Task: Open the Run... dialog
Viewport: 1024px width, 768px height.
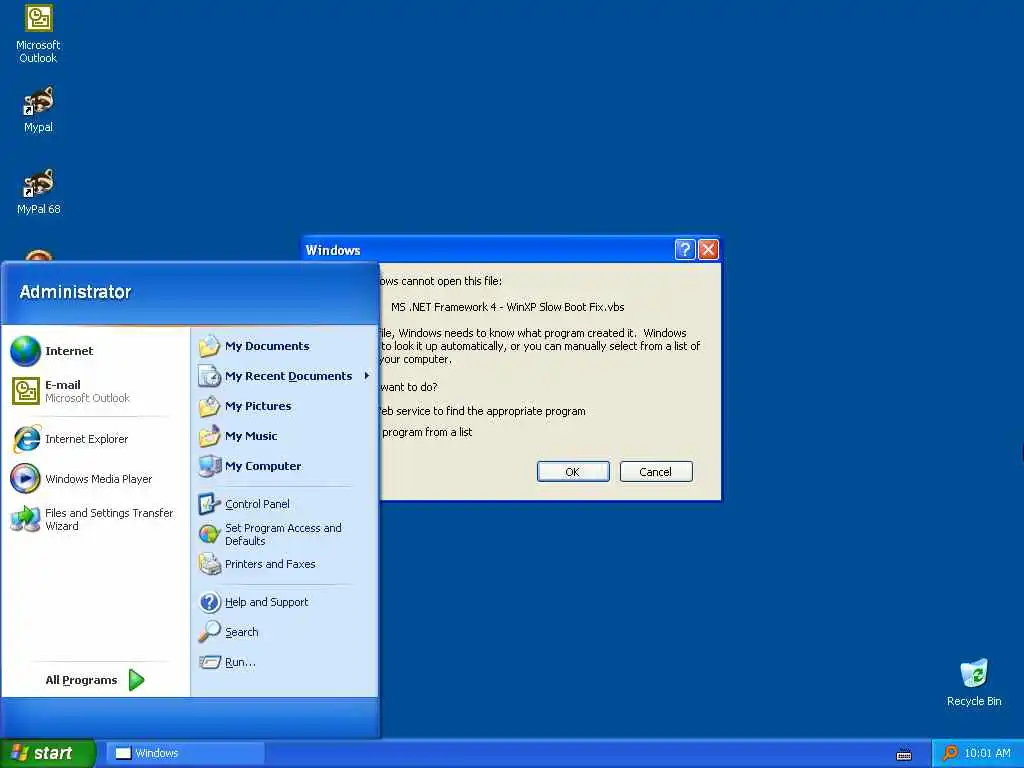Action: tap(284, 662)
